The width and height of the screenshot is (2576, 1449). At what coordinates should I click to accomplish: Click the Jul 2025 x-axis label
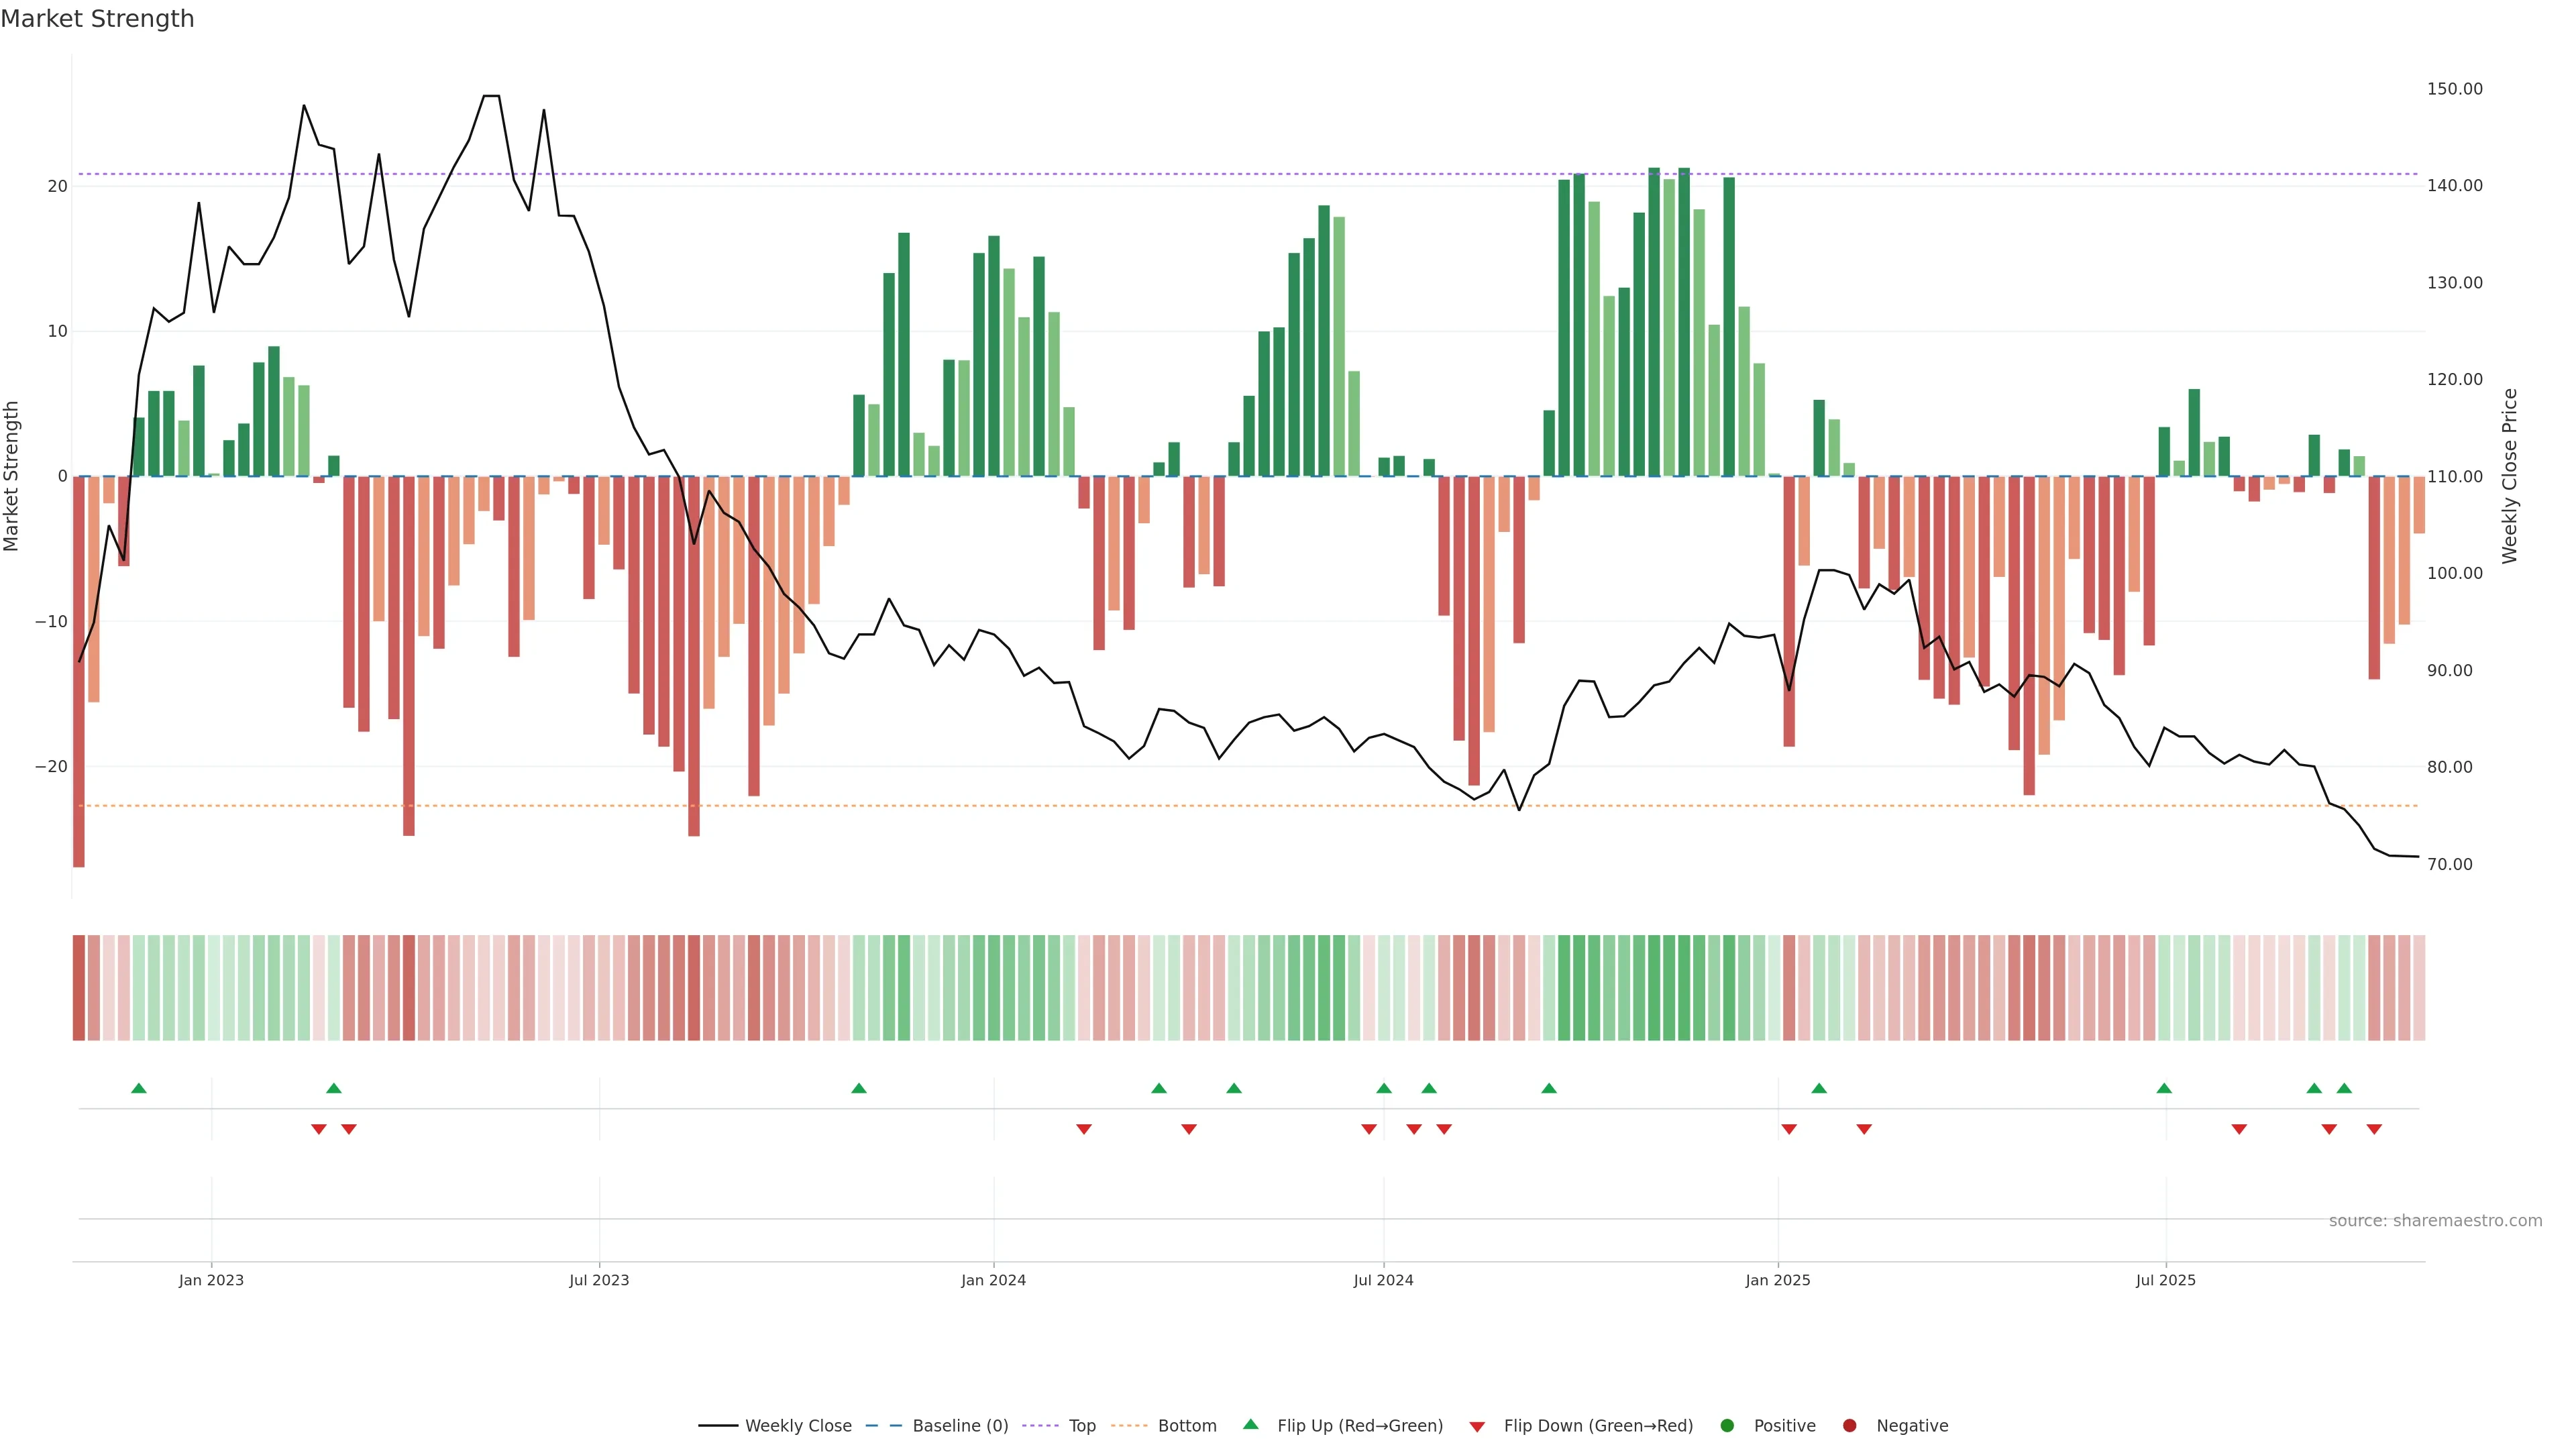tap(2166, 1280)
